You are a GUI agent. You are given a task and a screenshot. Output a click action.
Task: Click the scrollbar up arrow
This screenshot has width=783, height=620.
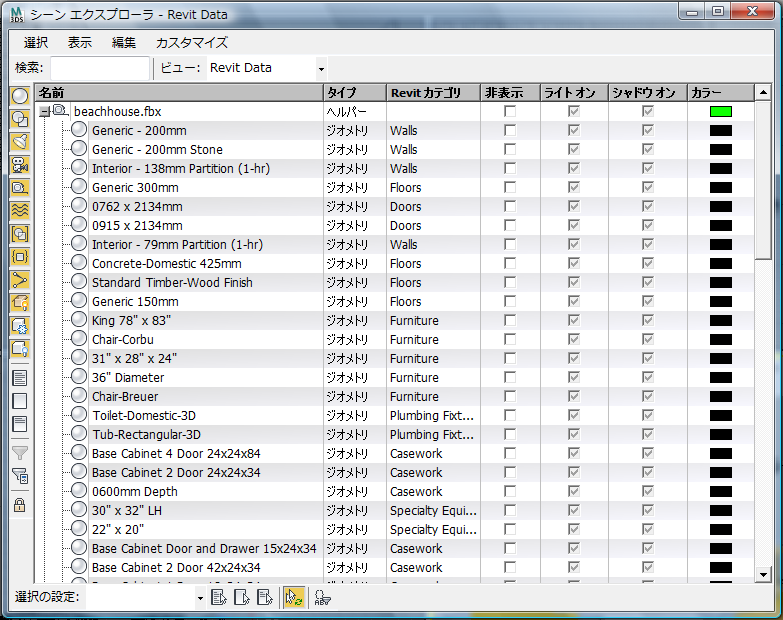763,92
